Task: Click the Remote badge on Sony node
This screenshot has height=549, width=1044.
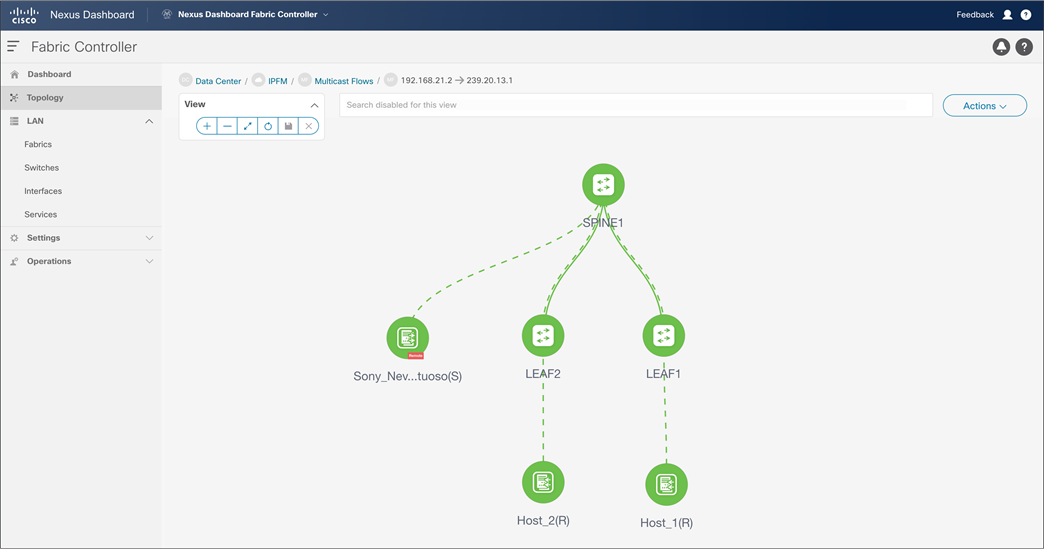Action: coord(415,355)
